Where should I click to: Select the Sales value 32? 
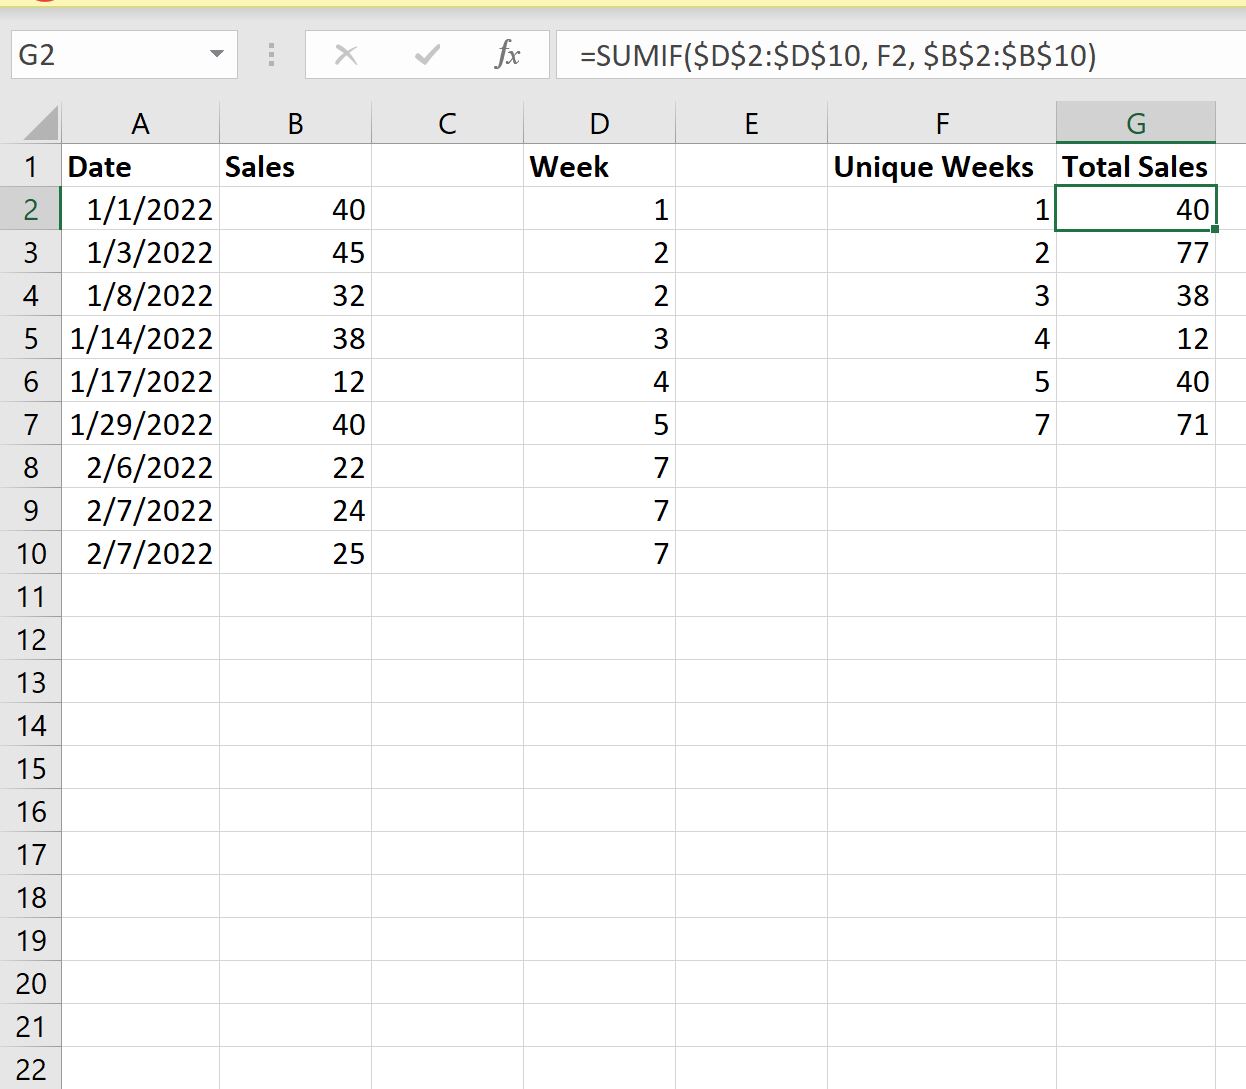(x=295, y=295)
